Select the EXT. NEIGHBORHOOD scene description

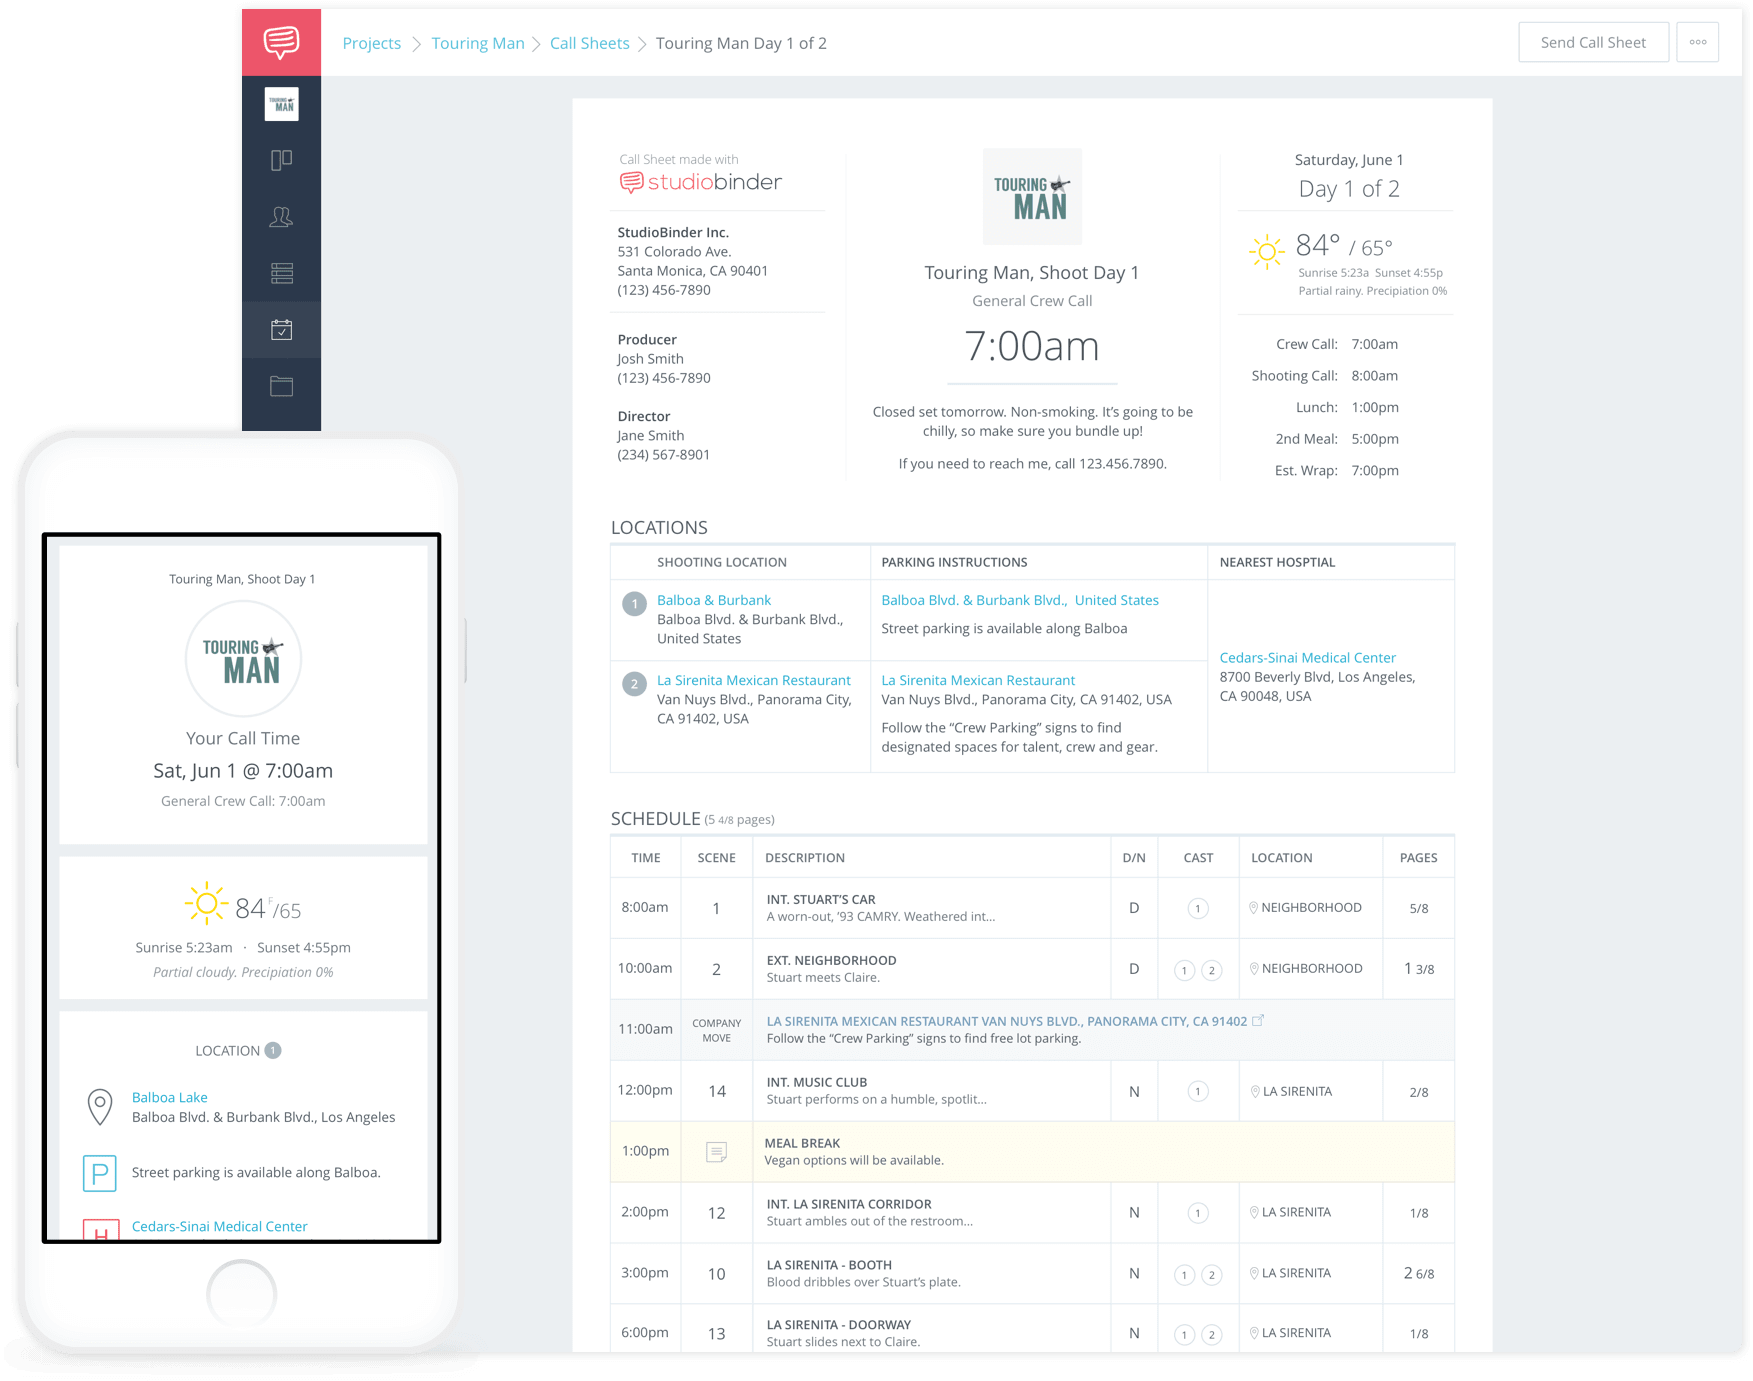pyautogui.click(x=831, y=969)
